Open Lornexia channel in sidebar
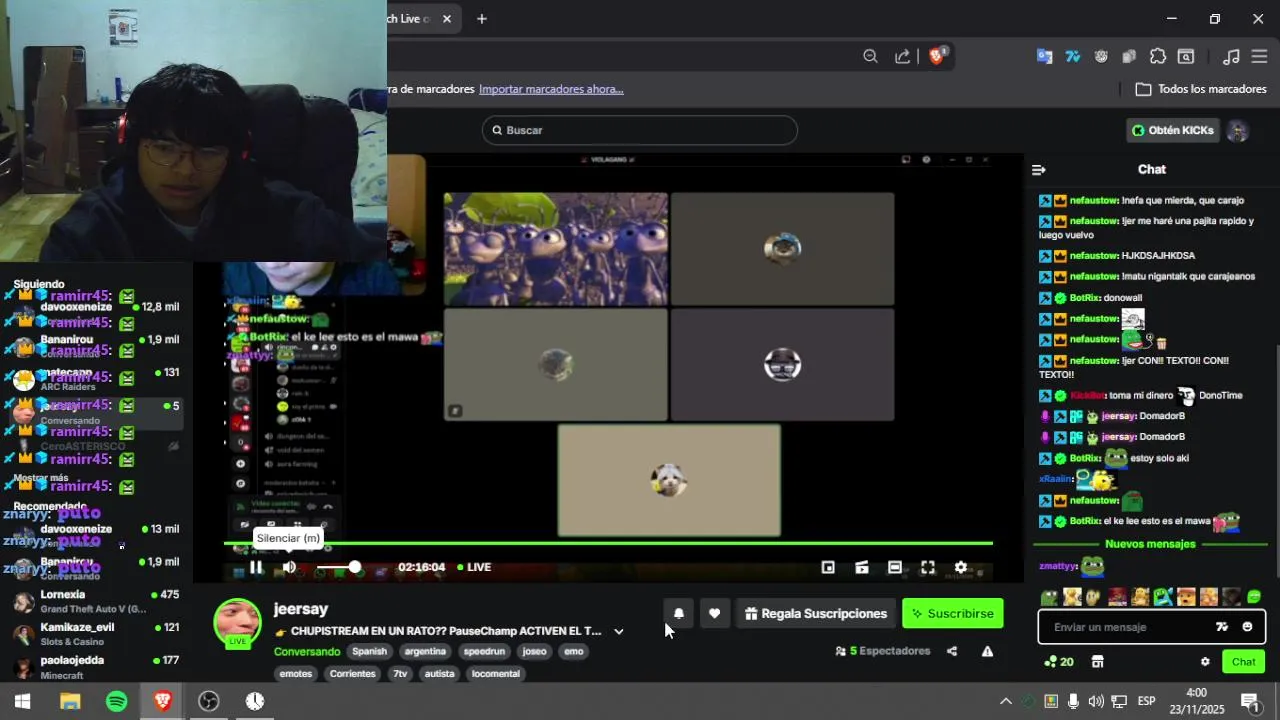Image resolution: width=1280 pixels, height=720 pixels. [95, 601]
